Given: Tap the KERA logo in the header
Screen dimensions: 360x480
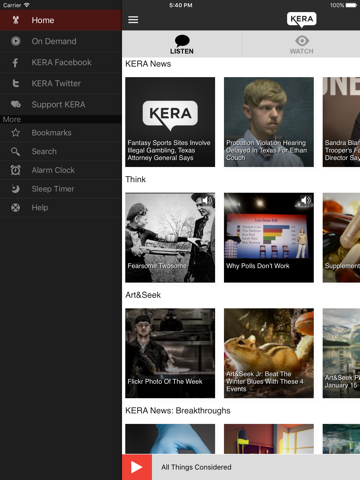Looking at the screenshot, I should [302, 20].
